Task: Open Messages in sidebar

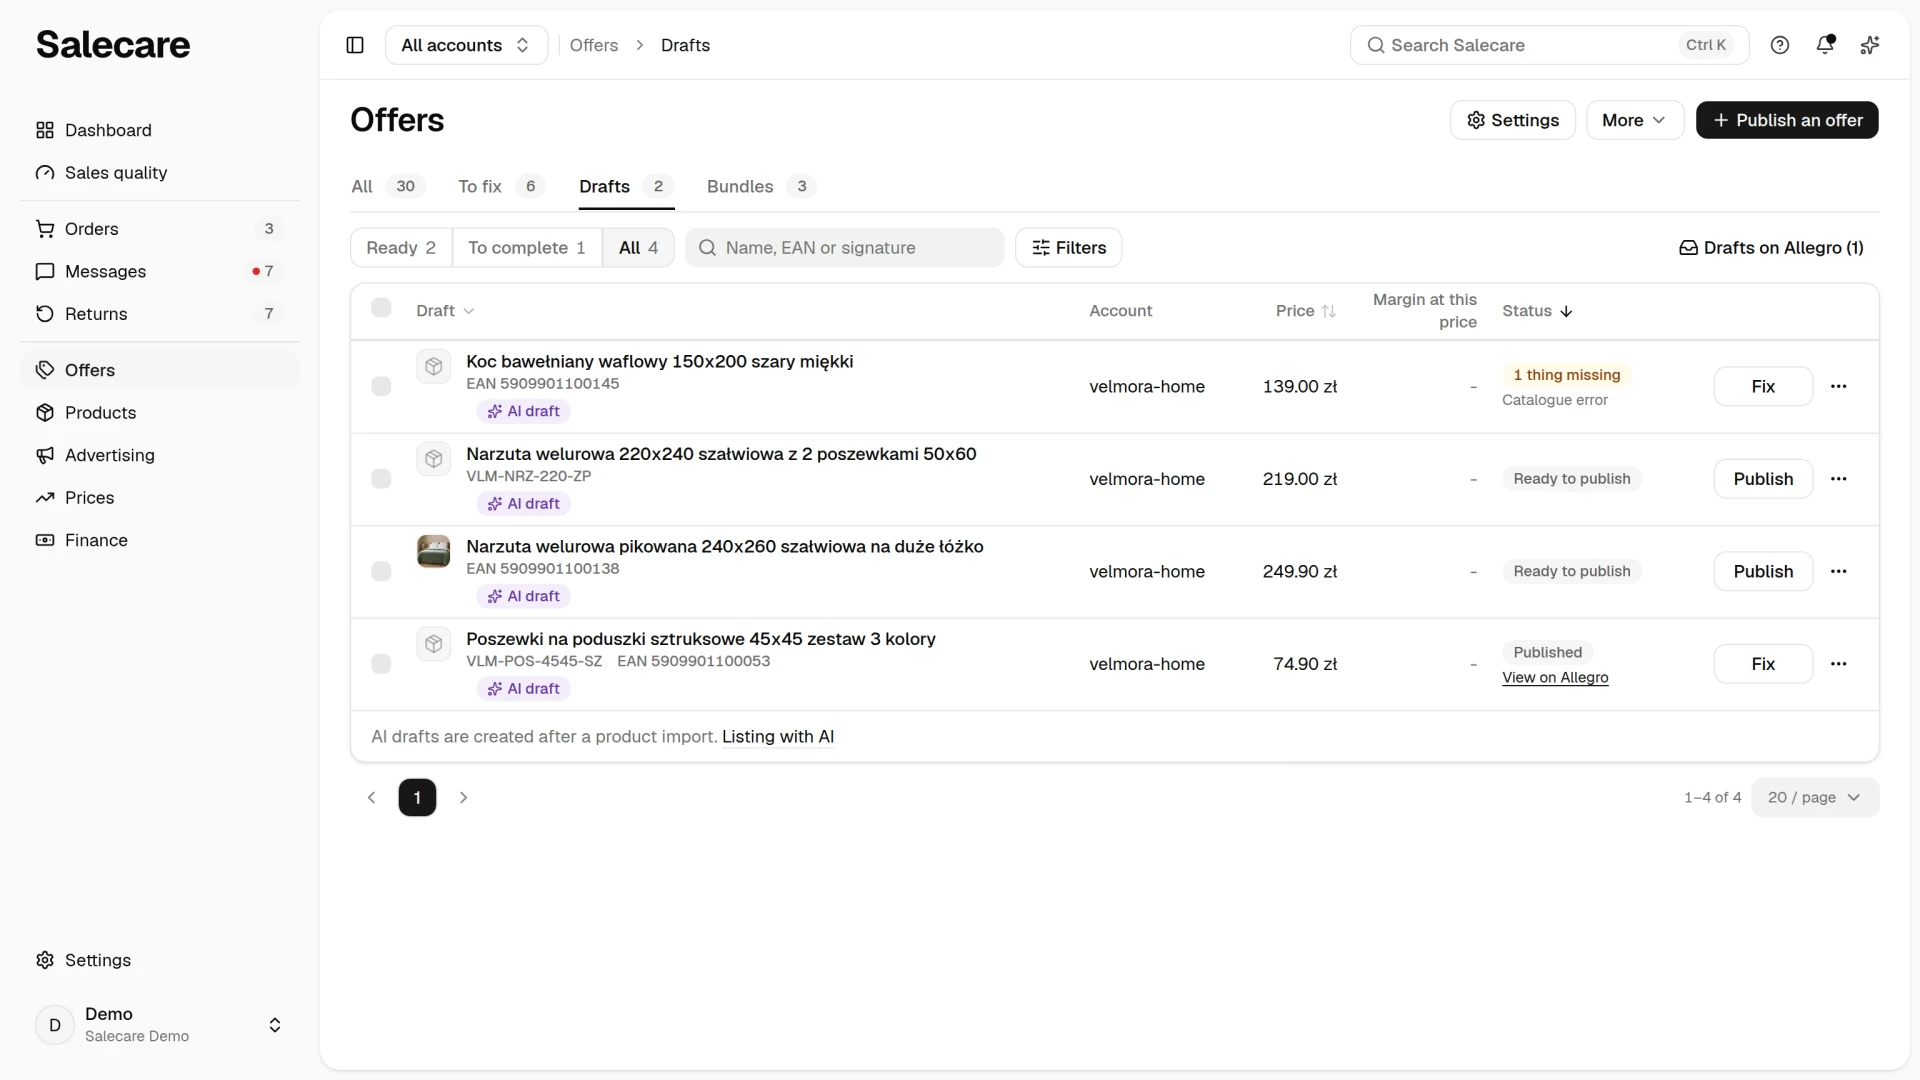Action: pos(160,272)
